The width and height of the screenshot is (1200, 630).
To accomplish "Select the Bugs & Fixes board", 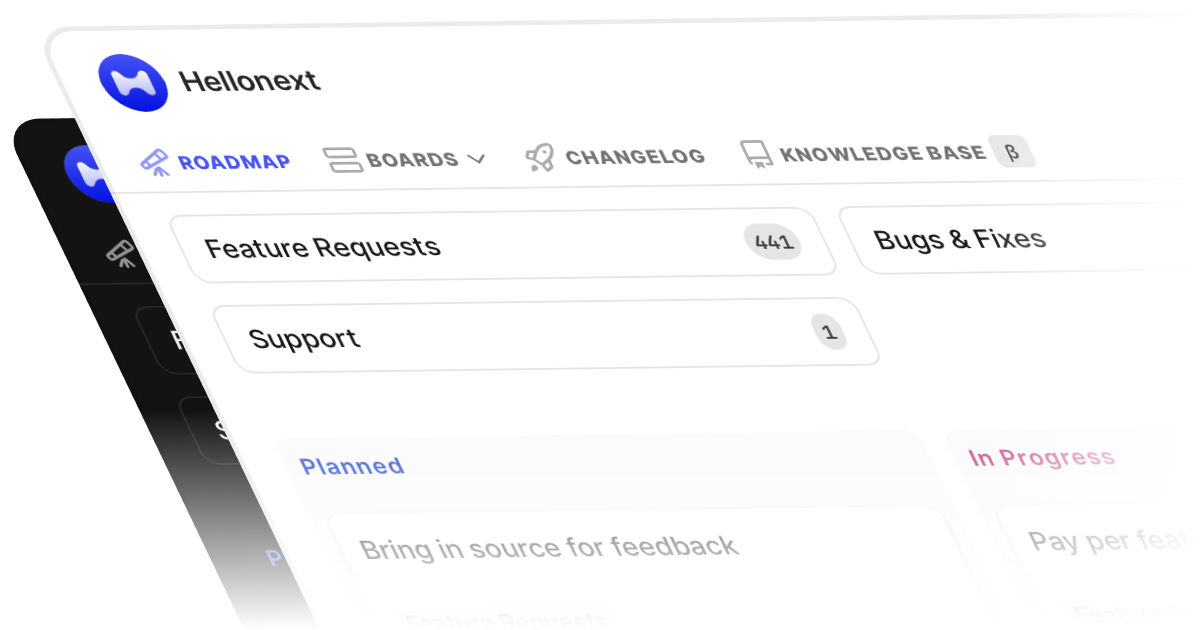I will 959,239.
